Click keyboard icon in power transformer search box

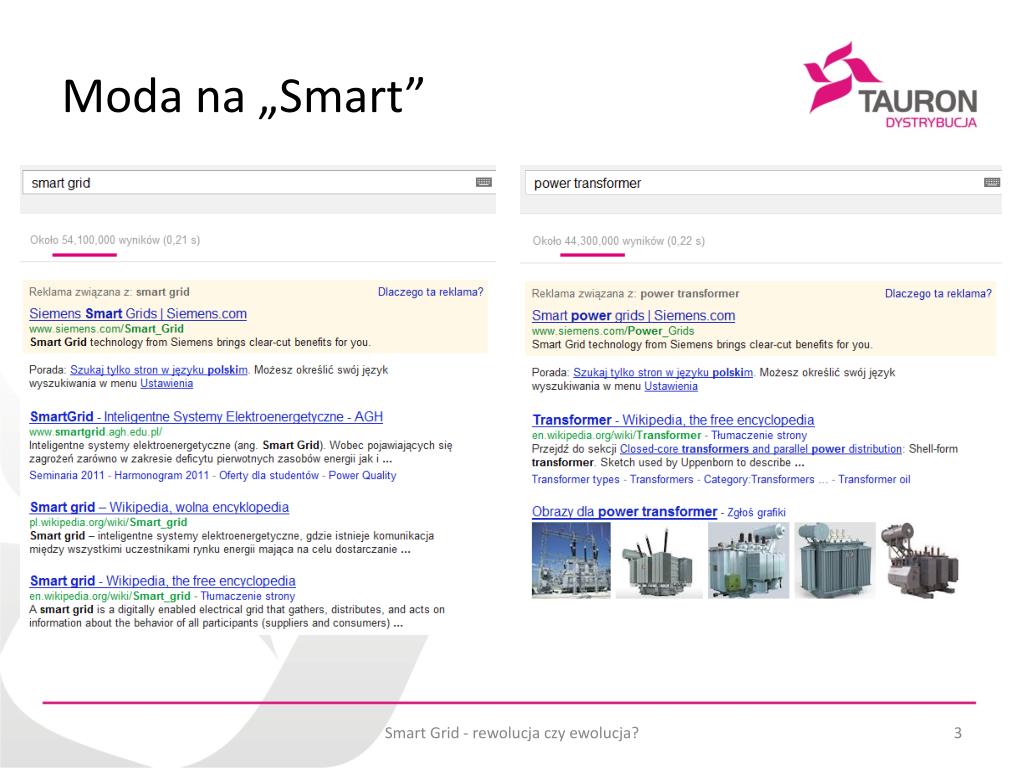pyautogui.click(x=992, y=182)
